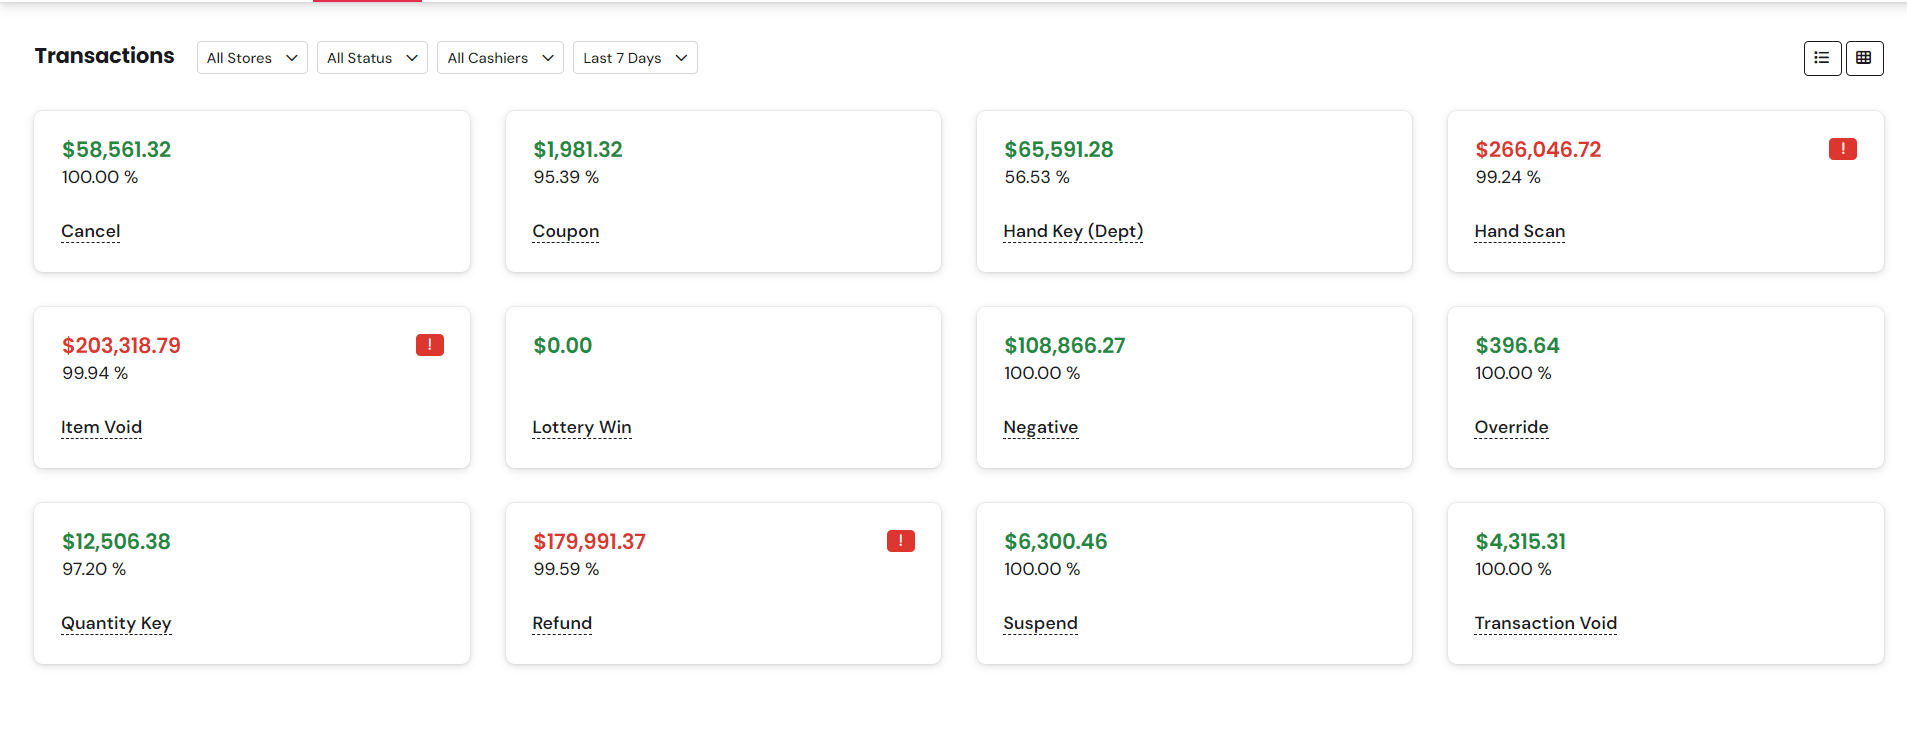Viewport: 1907px width, 746px height.
Task: Open the Cancel transactions link
Action: coord(90,231)
